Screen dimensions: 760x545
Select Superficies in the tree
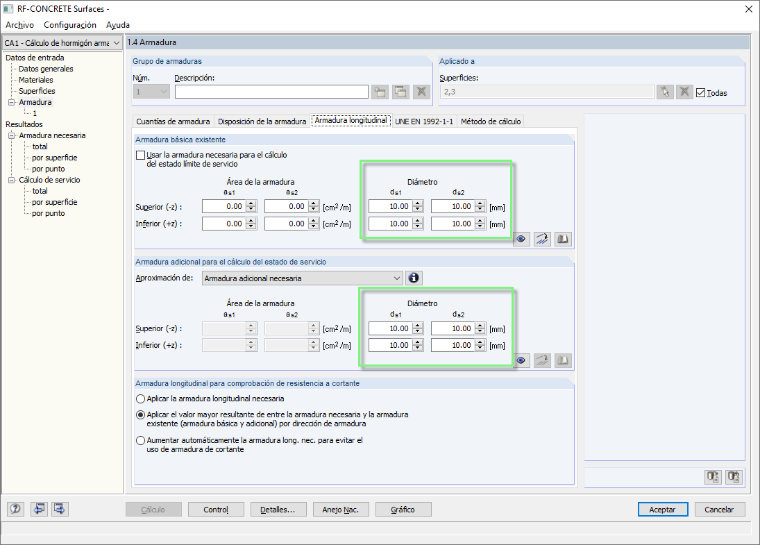tap(37, 91)
